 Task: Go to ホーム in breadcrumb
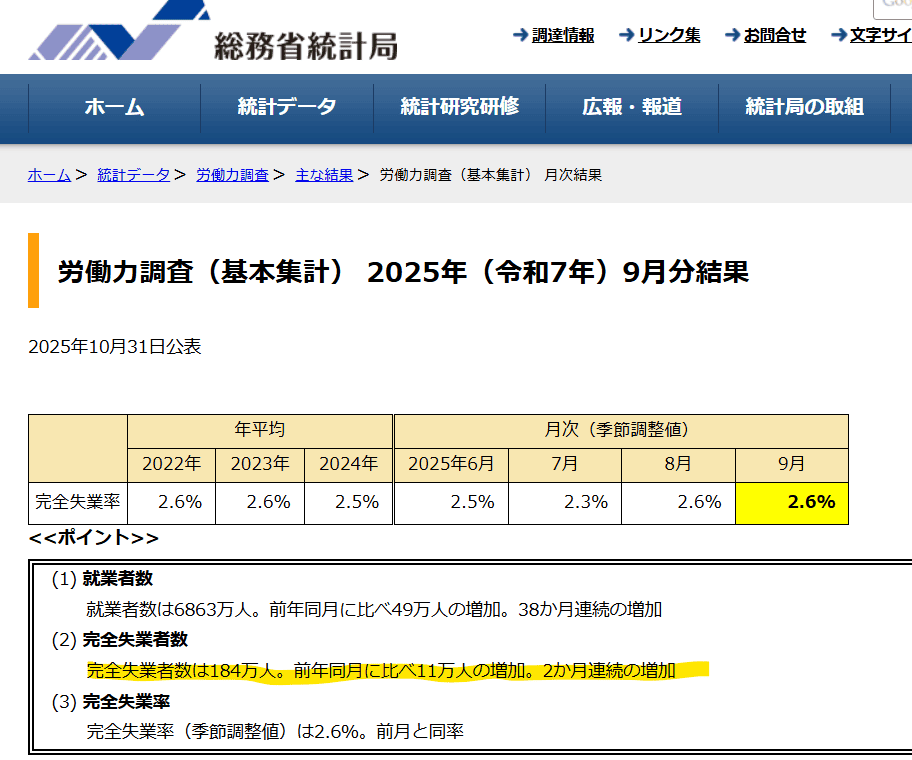pyautogui.click(x=49, y=175)
